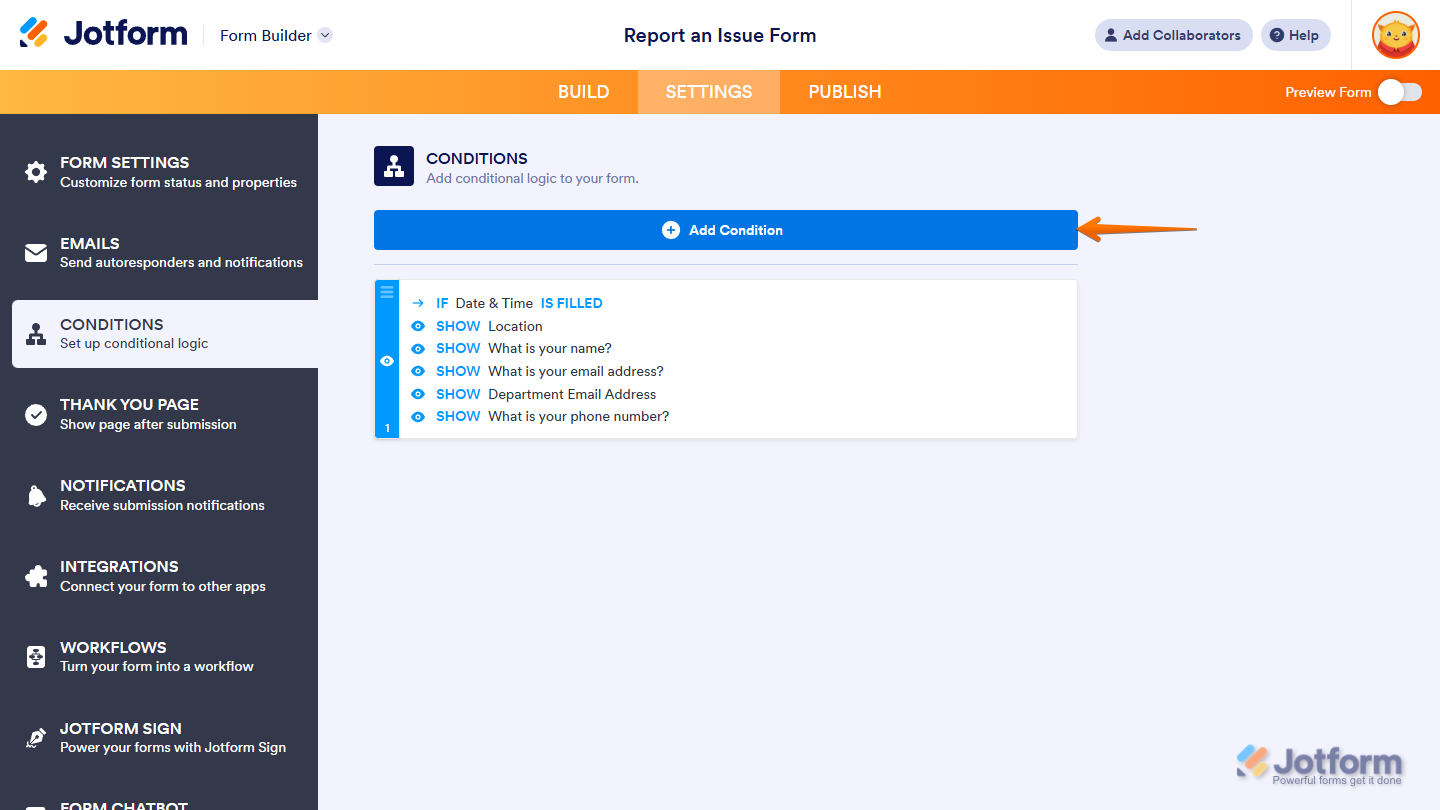Select the Workflows icon in the sidebar
The image size is (1440, 810).
[x=35, y=656]
